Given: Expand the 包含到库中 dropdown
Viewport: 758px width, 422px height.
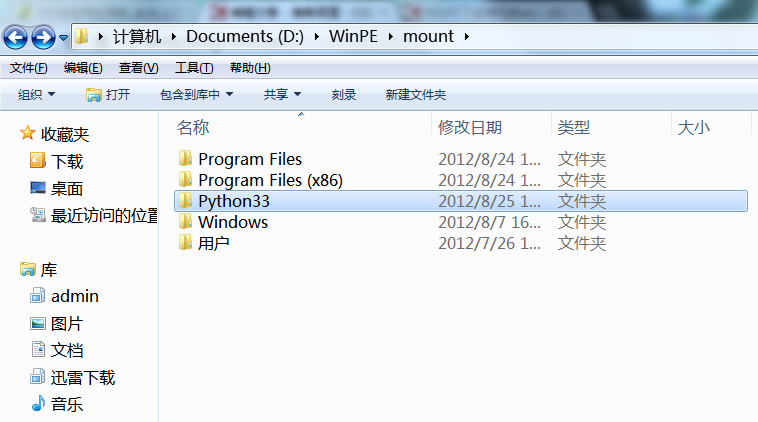Looking at the screenshot, I should click(196, 95).
